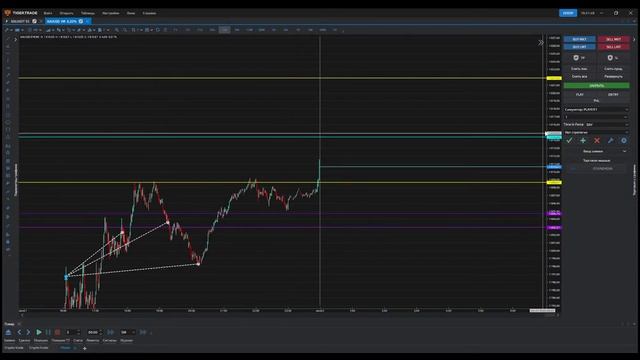Switch to the Журнал bottom tab
640x360 pixels.
pos(127,340)
